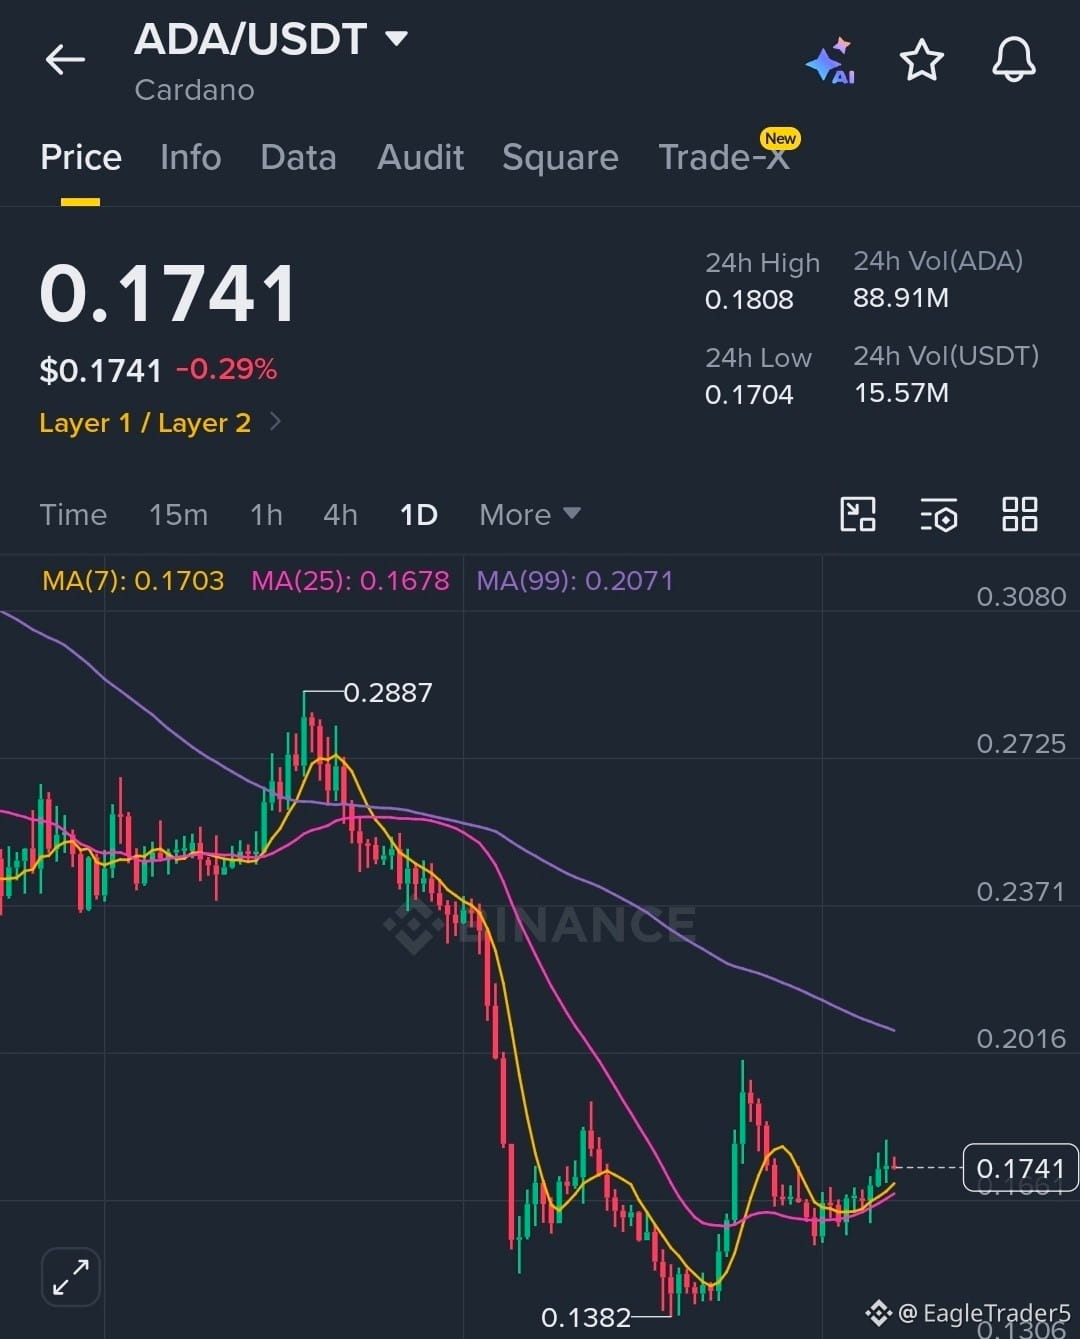The width and height of the screenshot is (1080, 1339).
Task: Click the 0.2371 price axis label
Action: [x=1021, y=891]
